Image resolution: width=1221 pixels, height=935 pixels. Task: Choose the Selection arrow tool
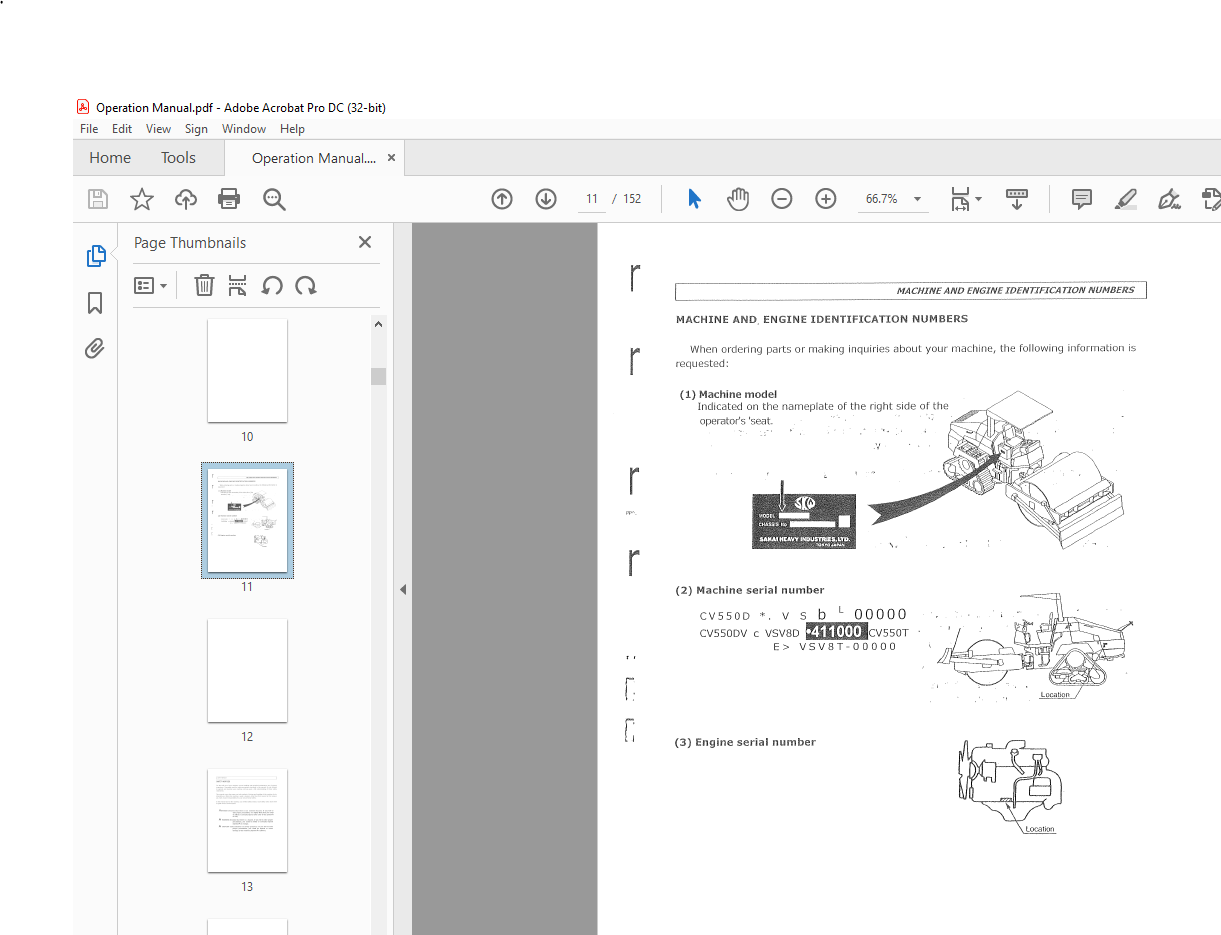[694, 199]
